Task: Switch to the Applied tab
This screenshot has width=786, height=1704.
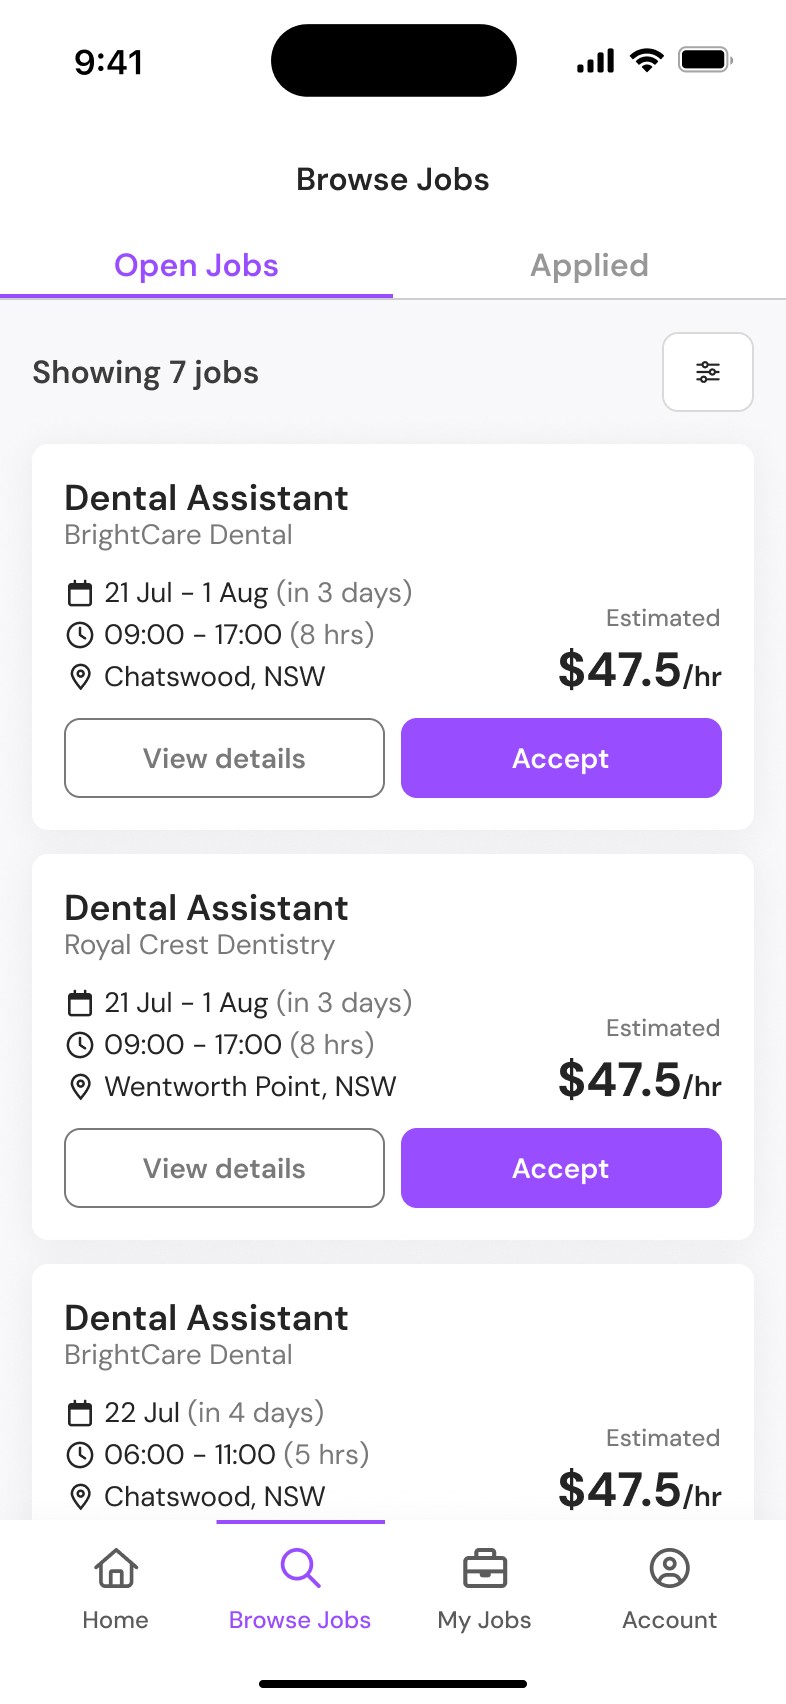Action: click(x=589, y=266)
